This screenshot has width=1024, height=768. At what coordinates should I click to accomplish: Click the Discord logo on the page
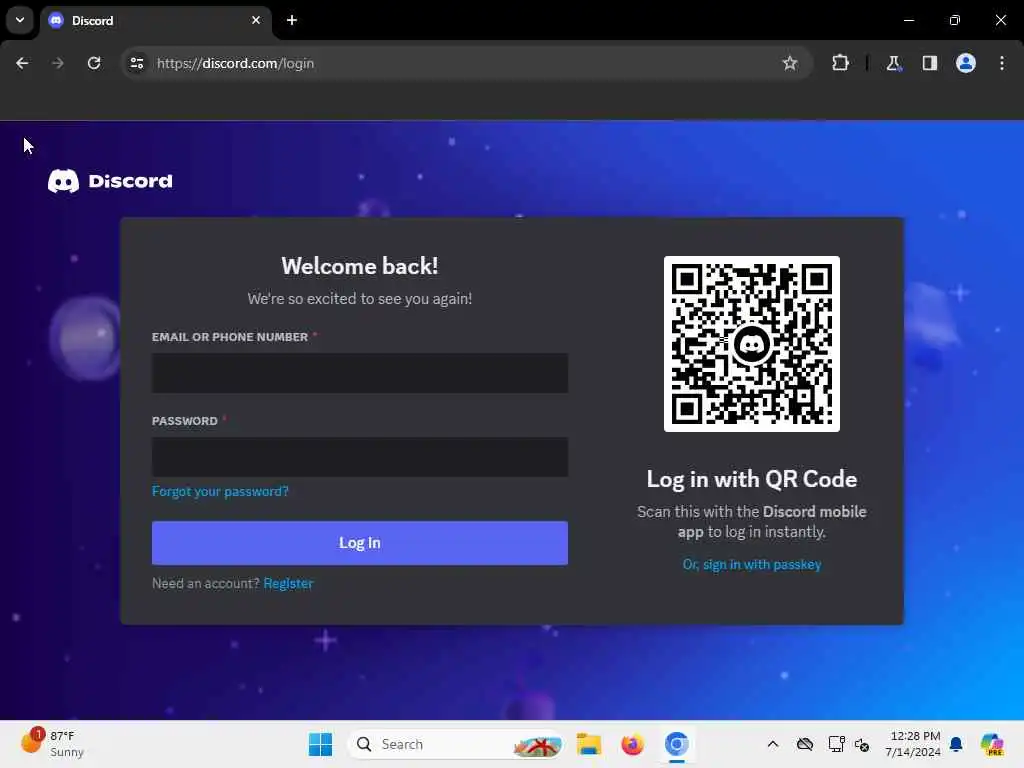tap(110, 181)
